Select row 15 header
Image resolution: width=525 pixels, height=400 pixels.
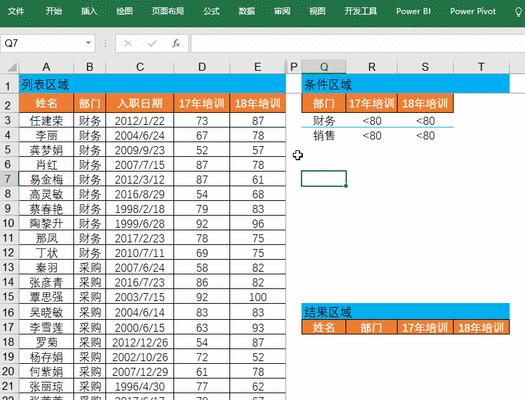point(9,297)
